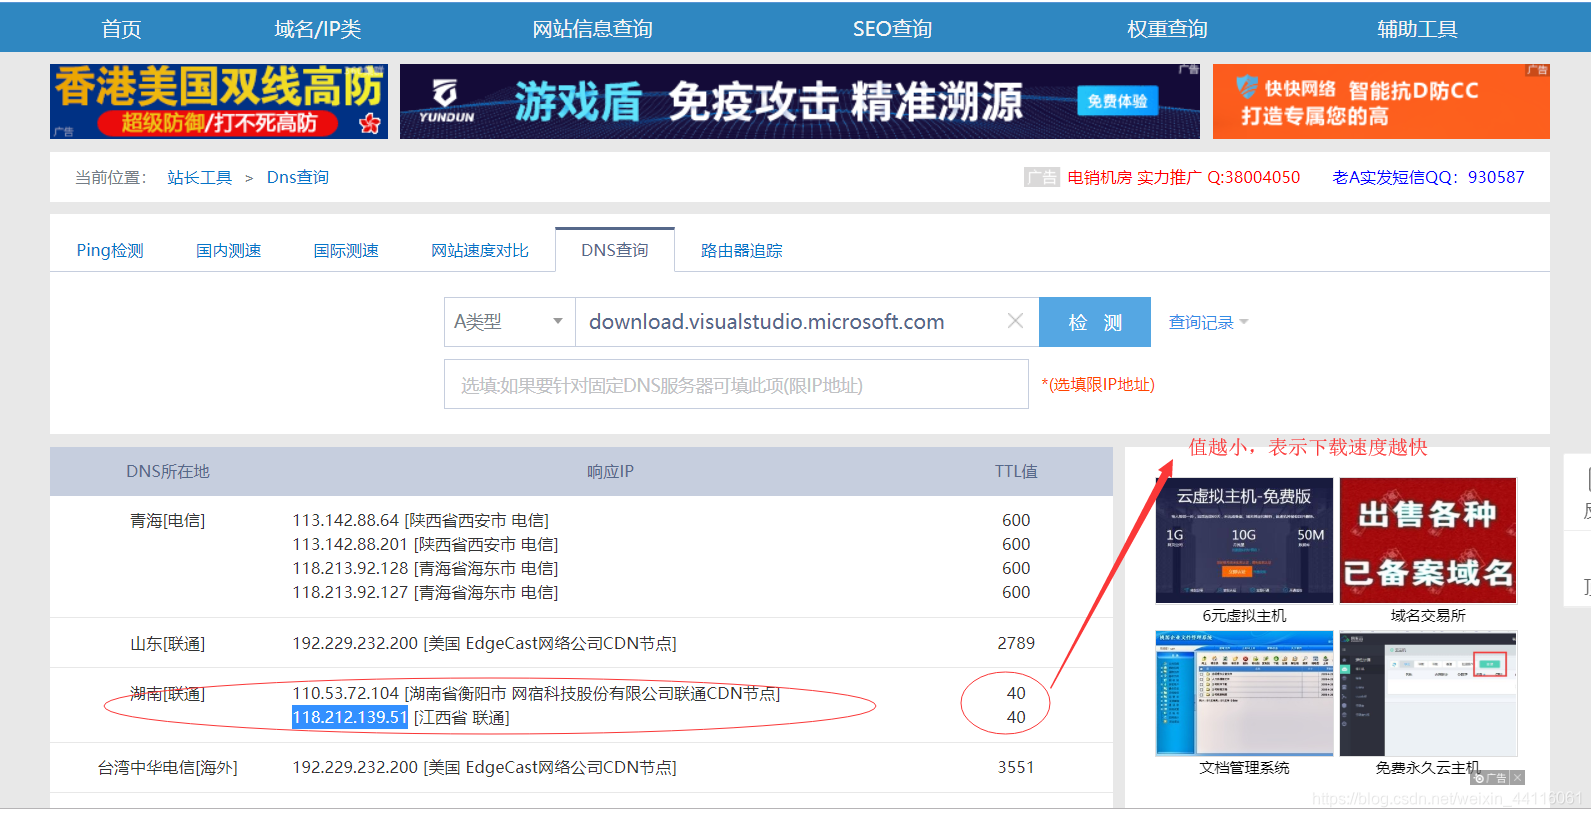Expand the A类型 record type dropdown
This screenshot has width=1591, height=817.
click(x=510, y=322)
